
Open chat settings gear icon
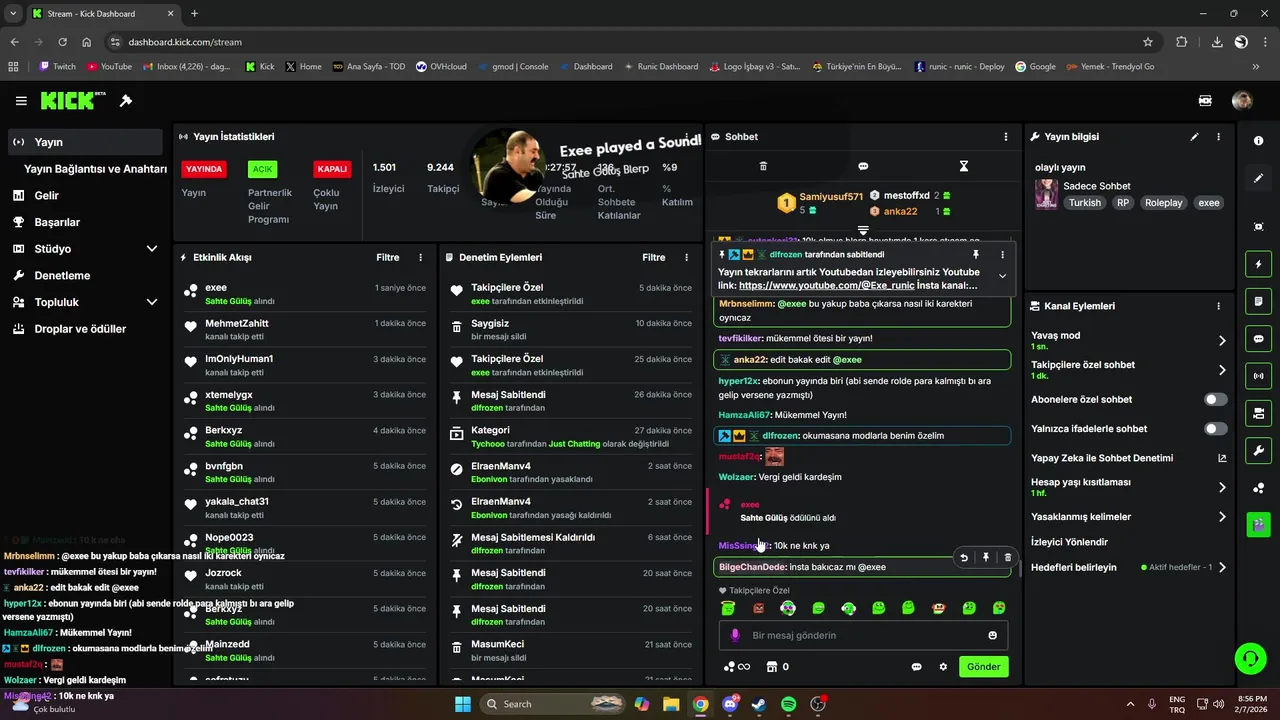click(x=942, y=667)
